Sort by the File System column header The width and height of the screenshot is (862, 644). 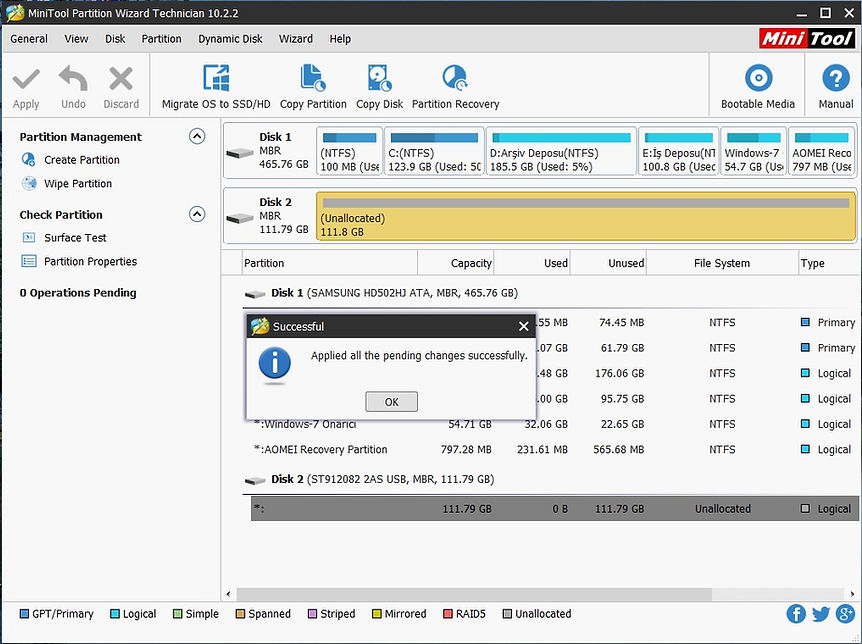tap(722, 263)
